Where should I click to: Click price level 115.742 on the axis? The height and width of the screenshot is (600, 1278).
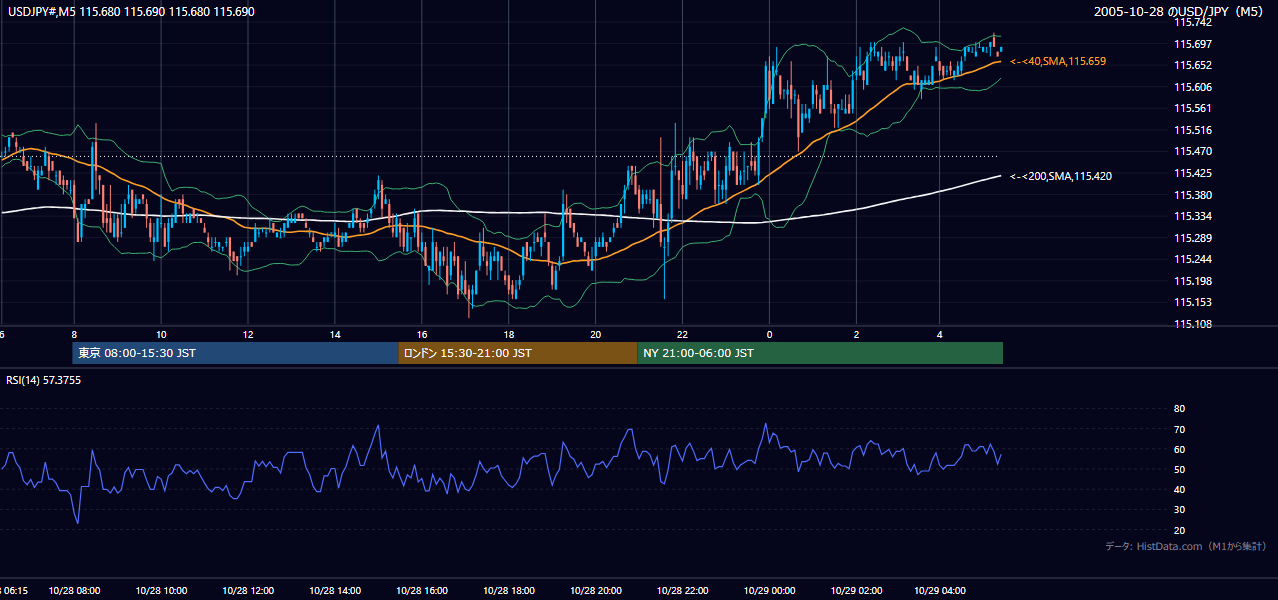[1193, 22]
